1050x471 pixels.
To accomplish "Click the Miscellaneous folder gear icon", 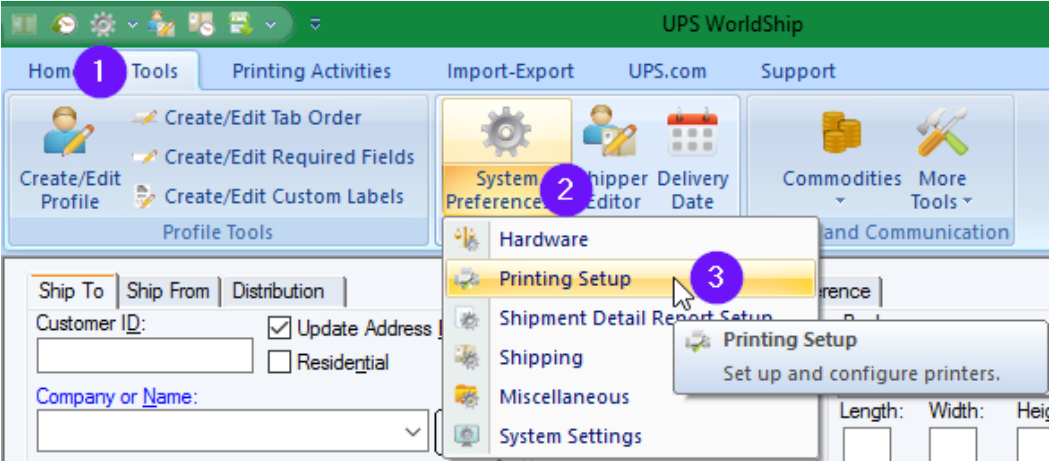I will 467,397.
